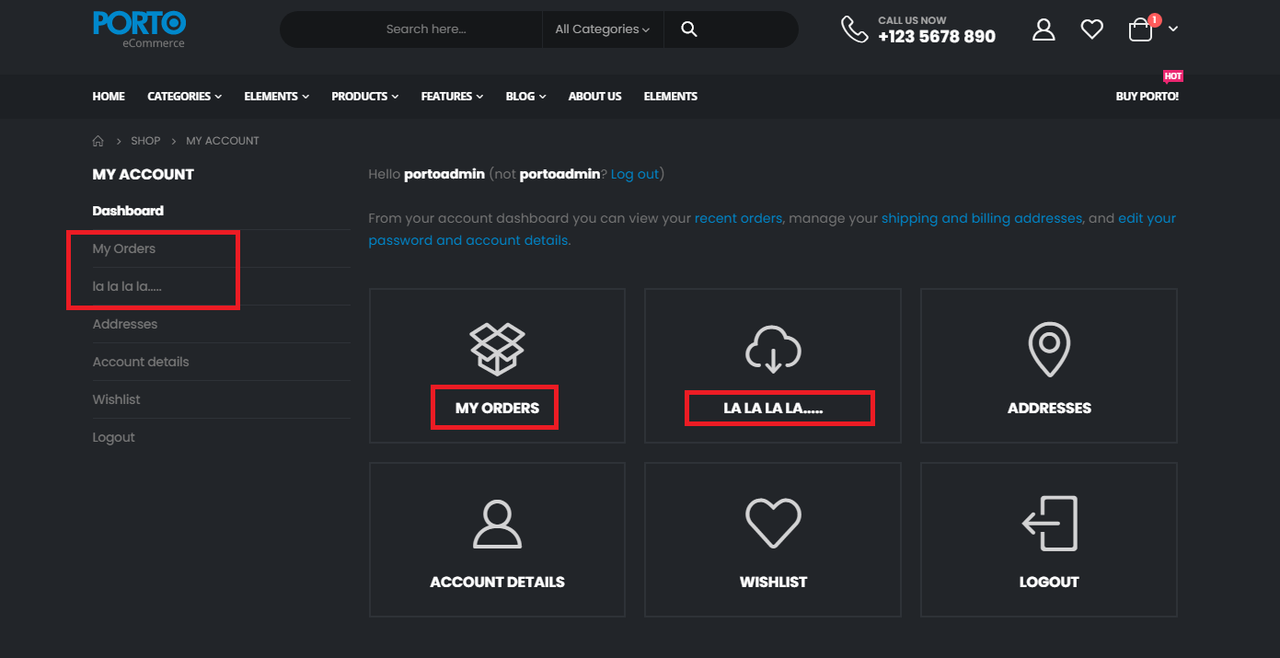Screen dimensions: 1280x658
Task: Click the cloud download icon tile
Action: coord(773,349)
